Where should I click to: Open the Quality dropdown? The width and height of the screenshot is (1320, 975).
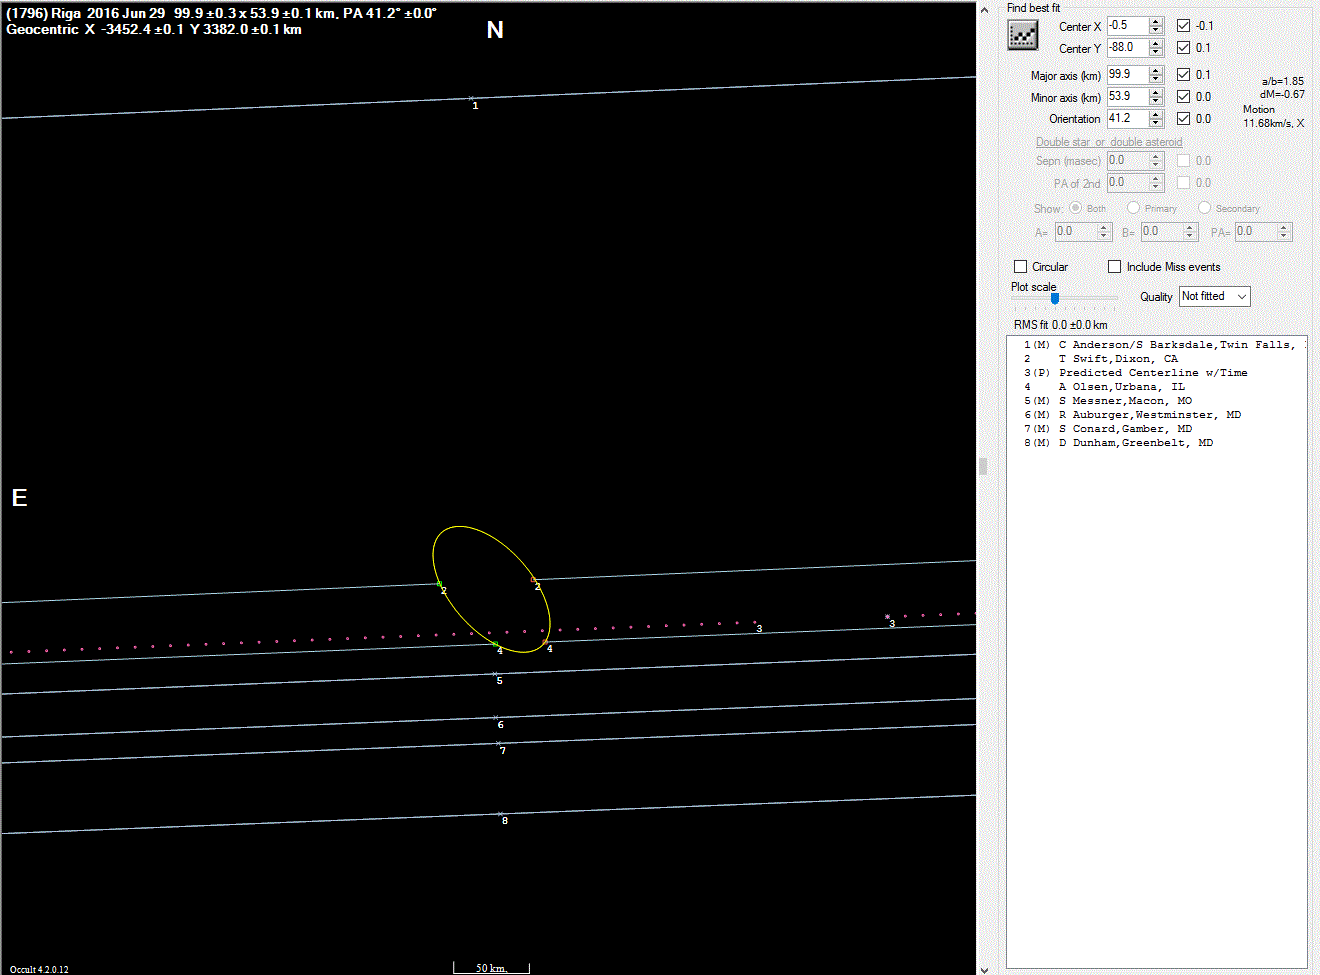coord(1215,297)
